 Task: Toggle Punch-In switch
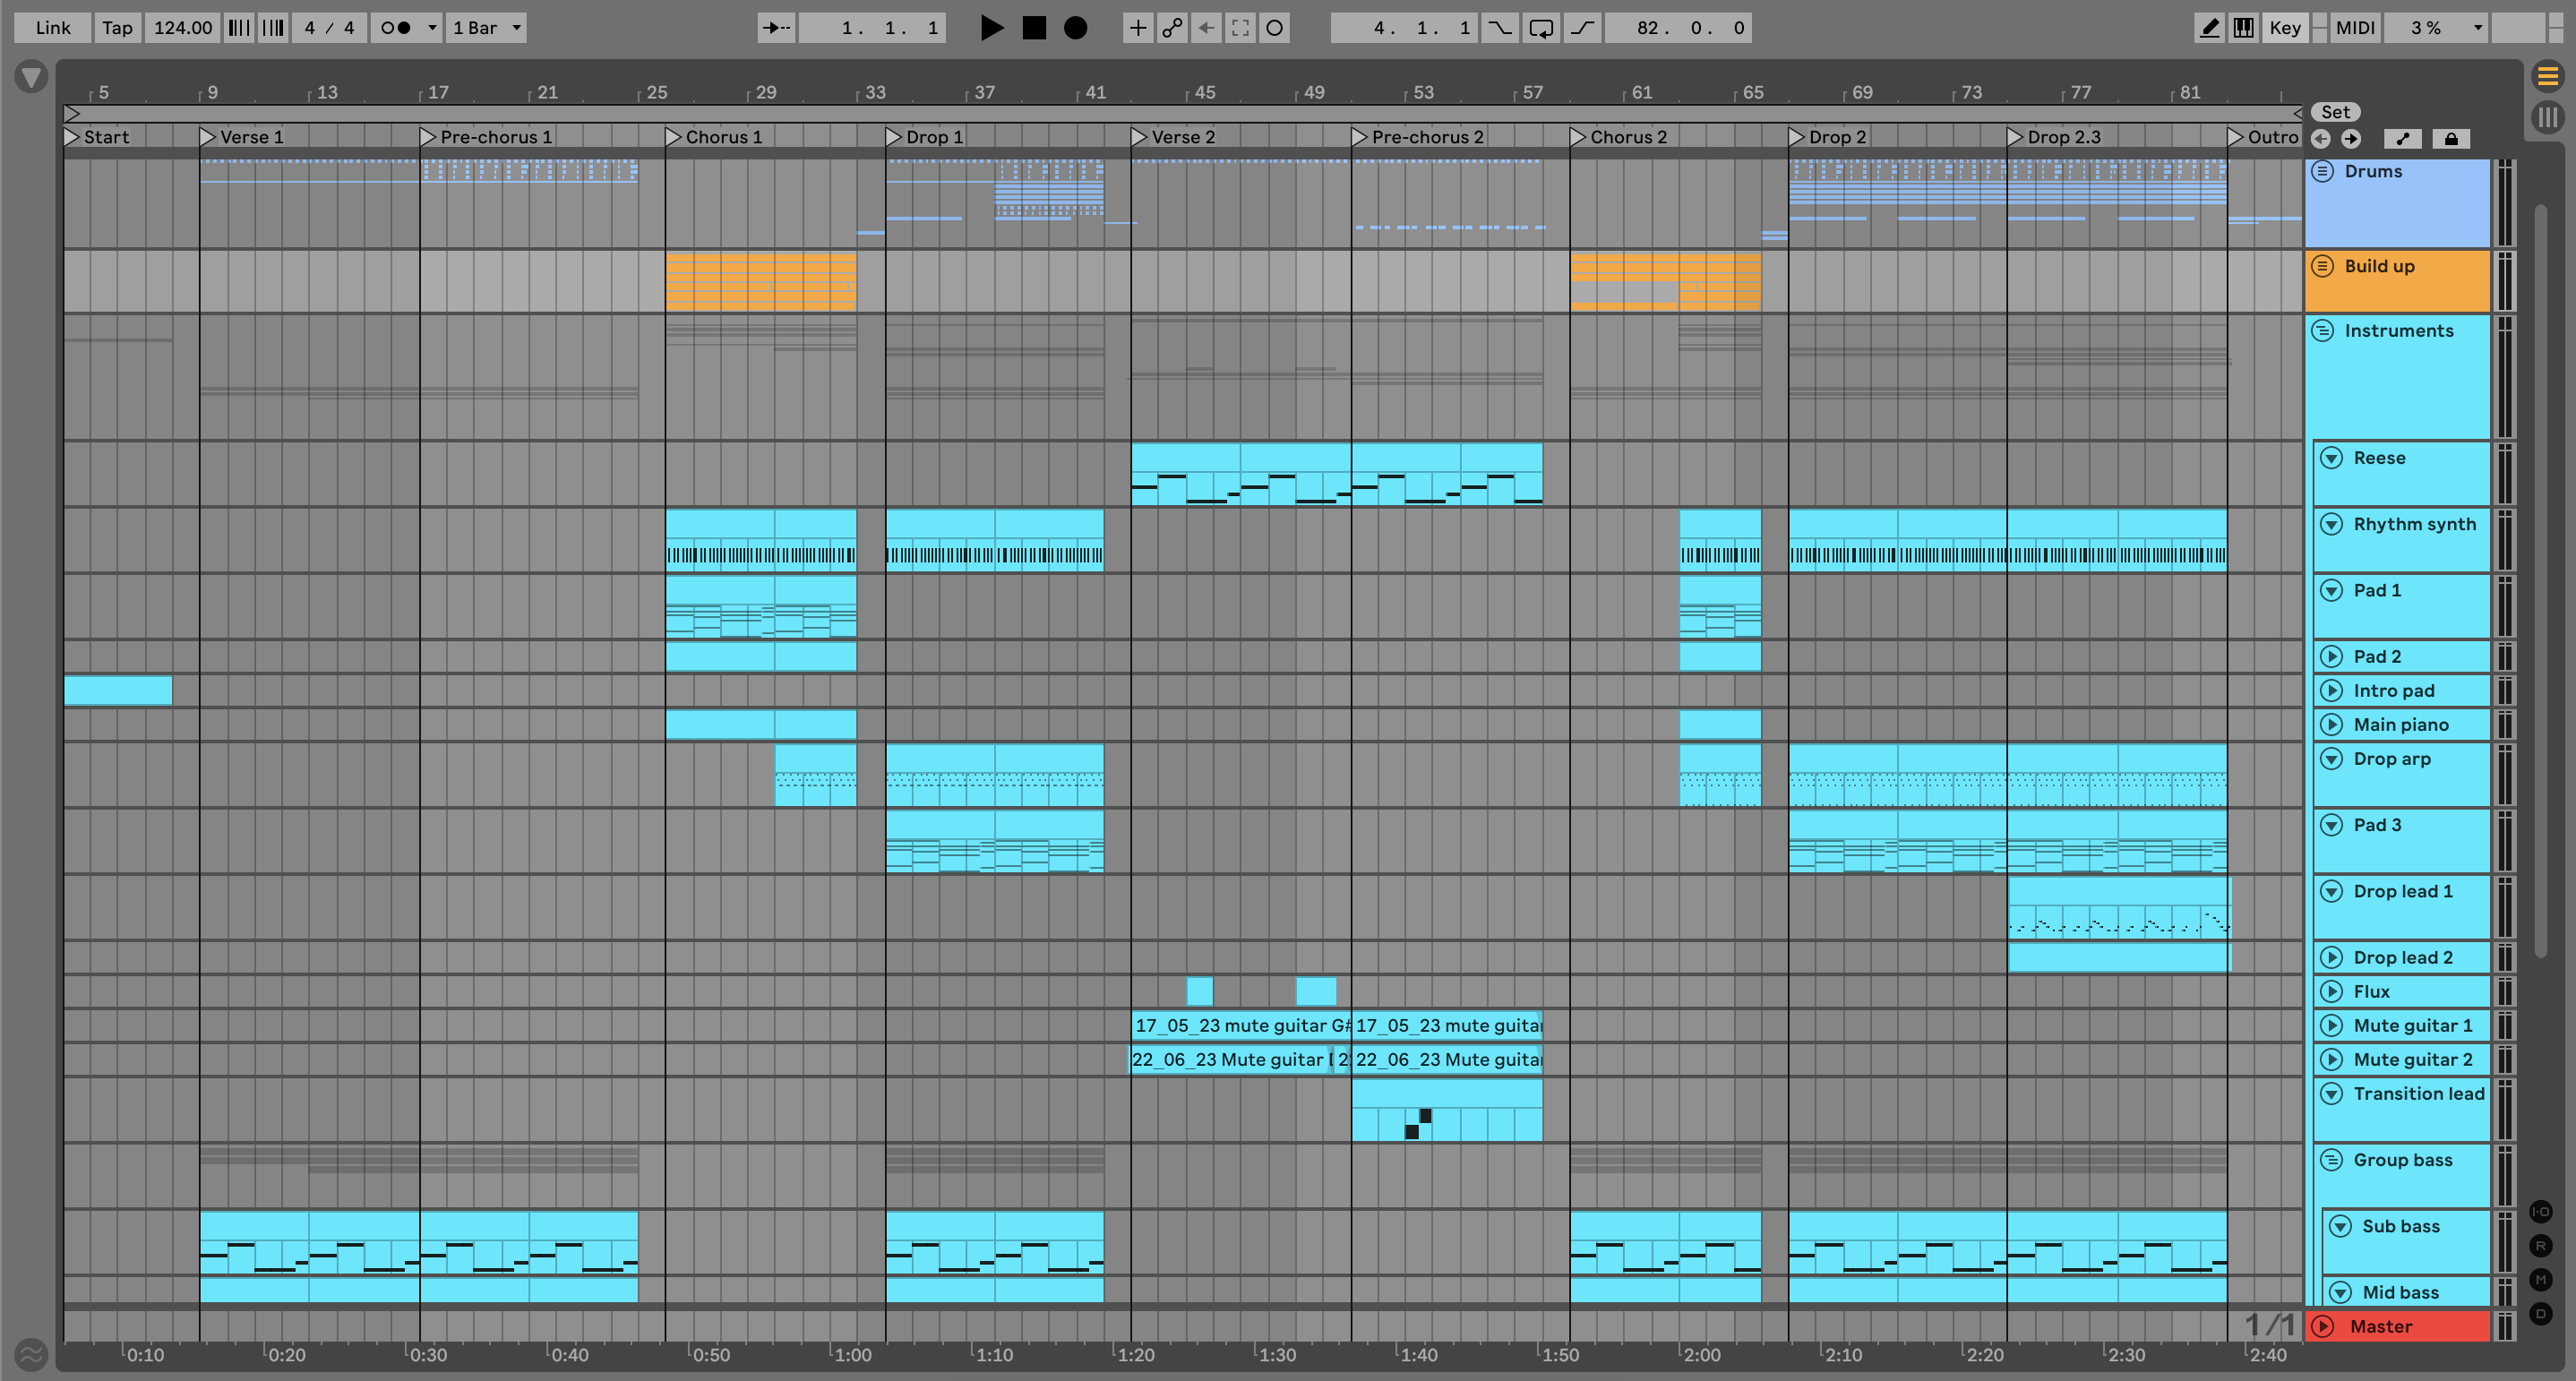1499,28
